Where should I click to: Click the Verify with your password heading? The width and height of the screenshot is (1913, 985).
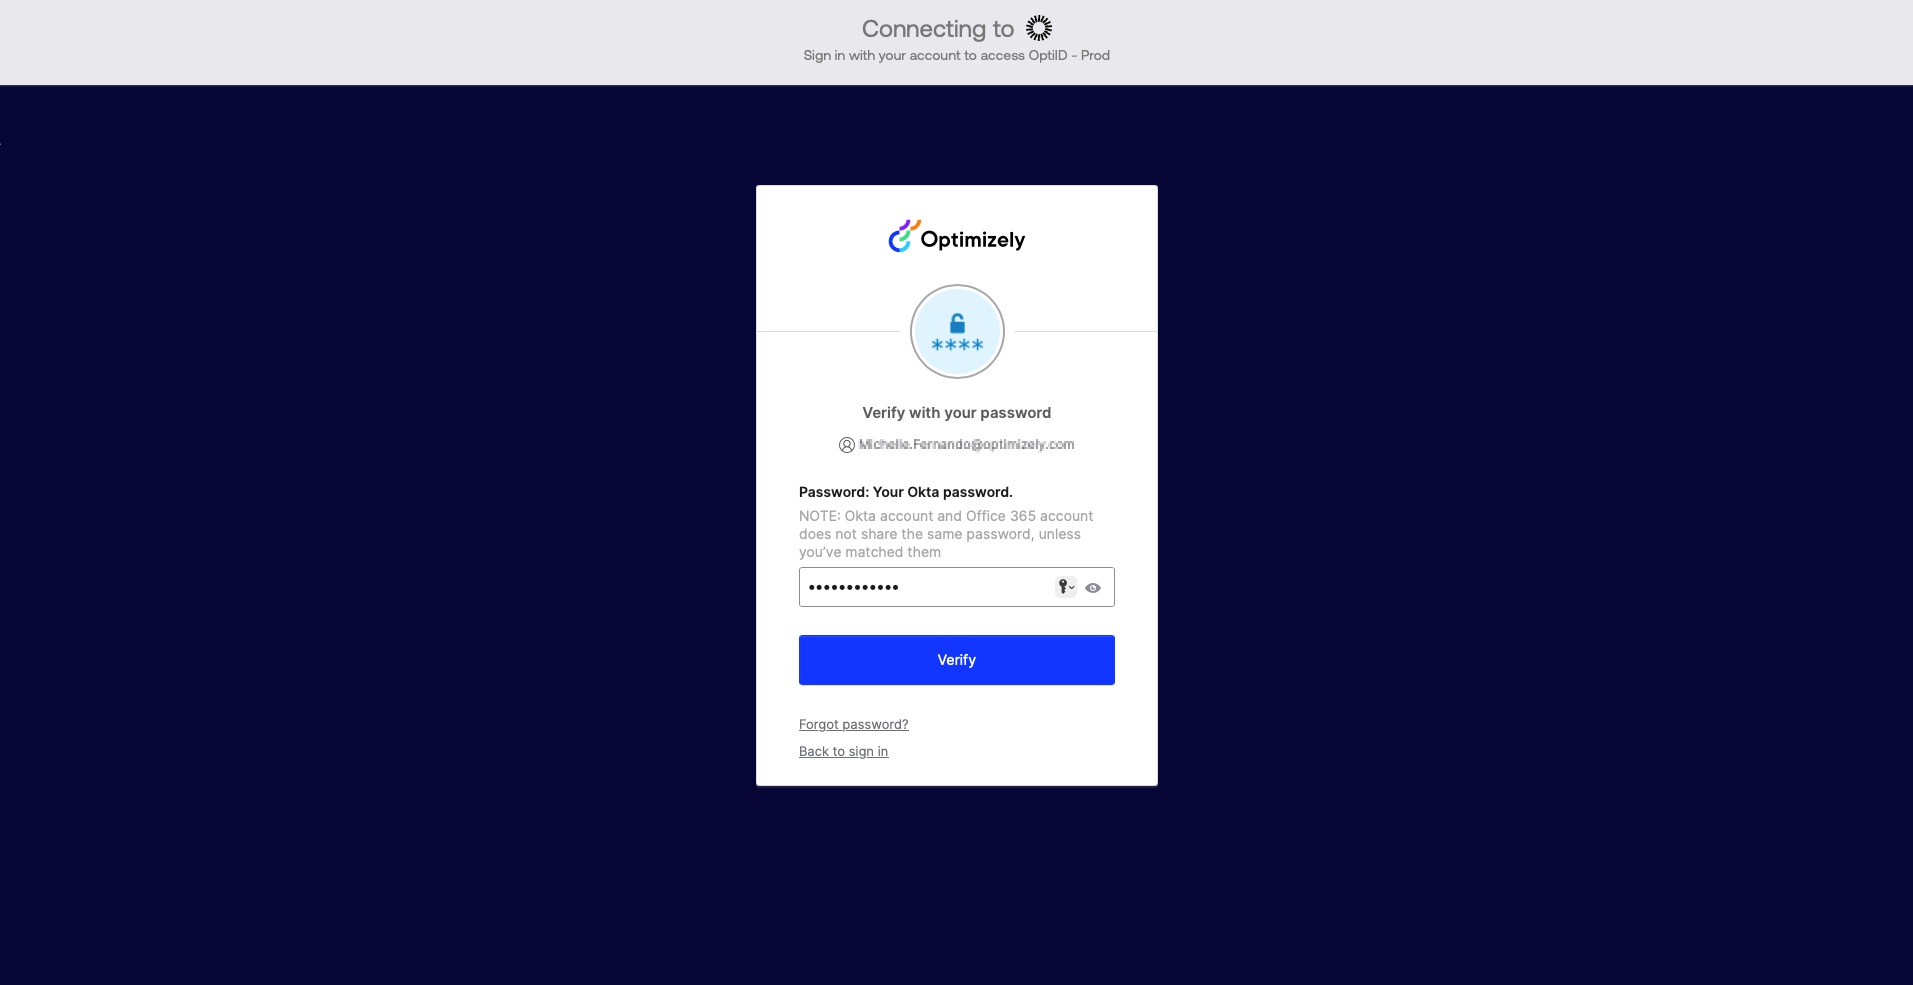957,413
